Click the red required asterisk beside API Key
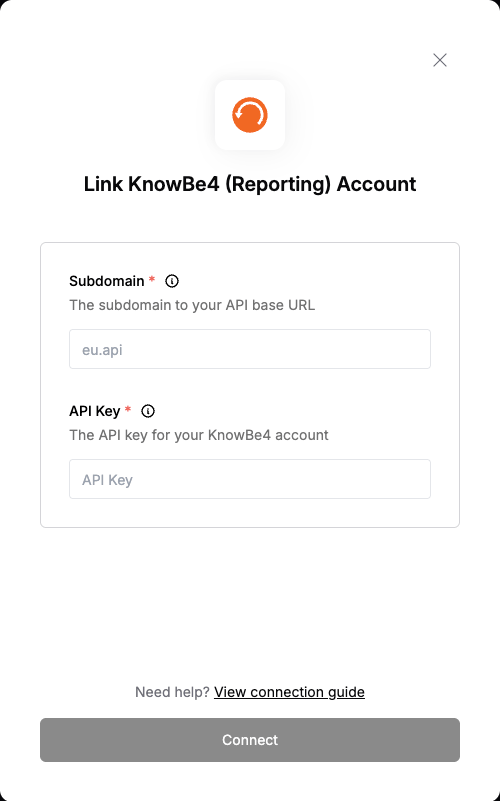This screenshot has height=801, width=500. pos(128,409)
